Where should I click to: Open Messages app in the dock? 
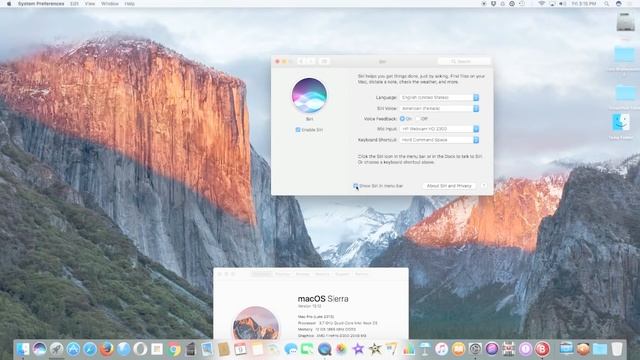[x=291, y=349]
